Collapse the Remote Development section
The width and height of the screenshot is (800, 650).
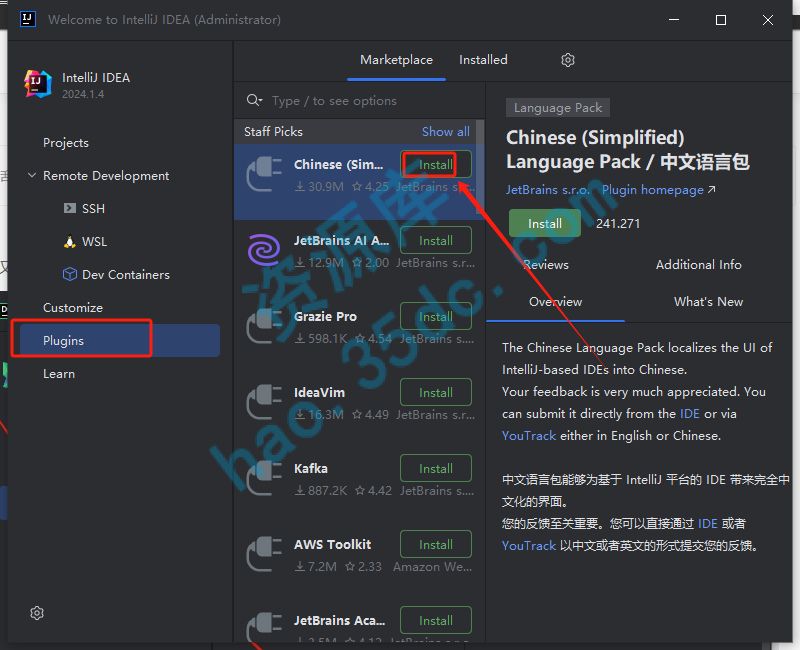(x=32, y=175)
